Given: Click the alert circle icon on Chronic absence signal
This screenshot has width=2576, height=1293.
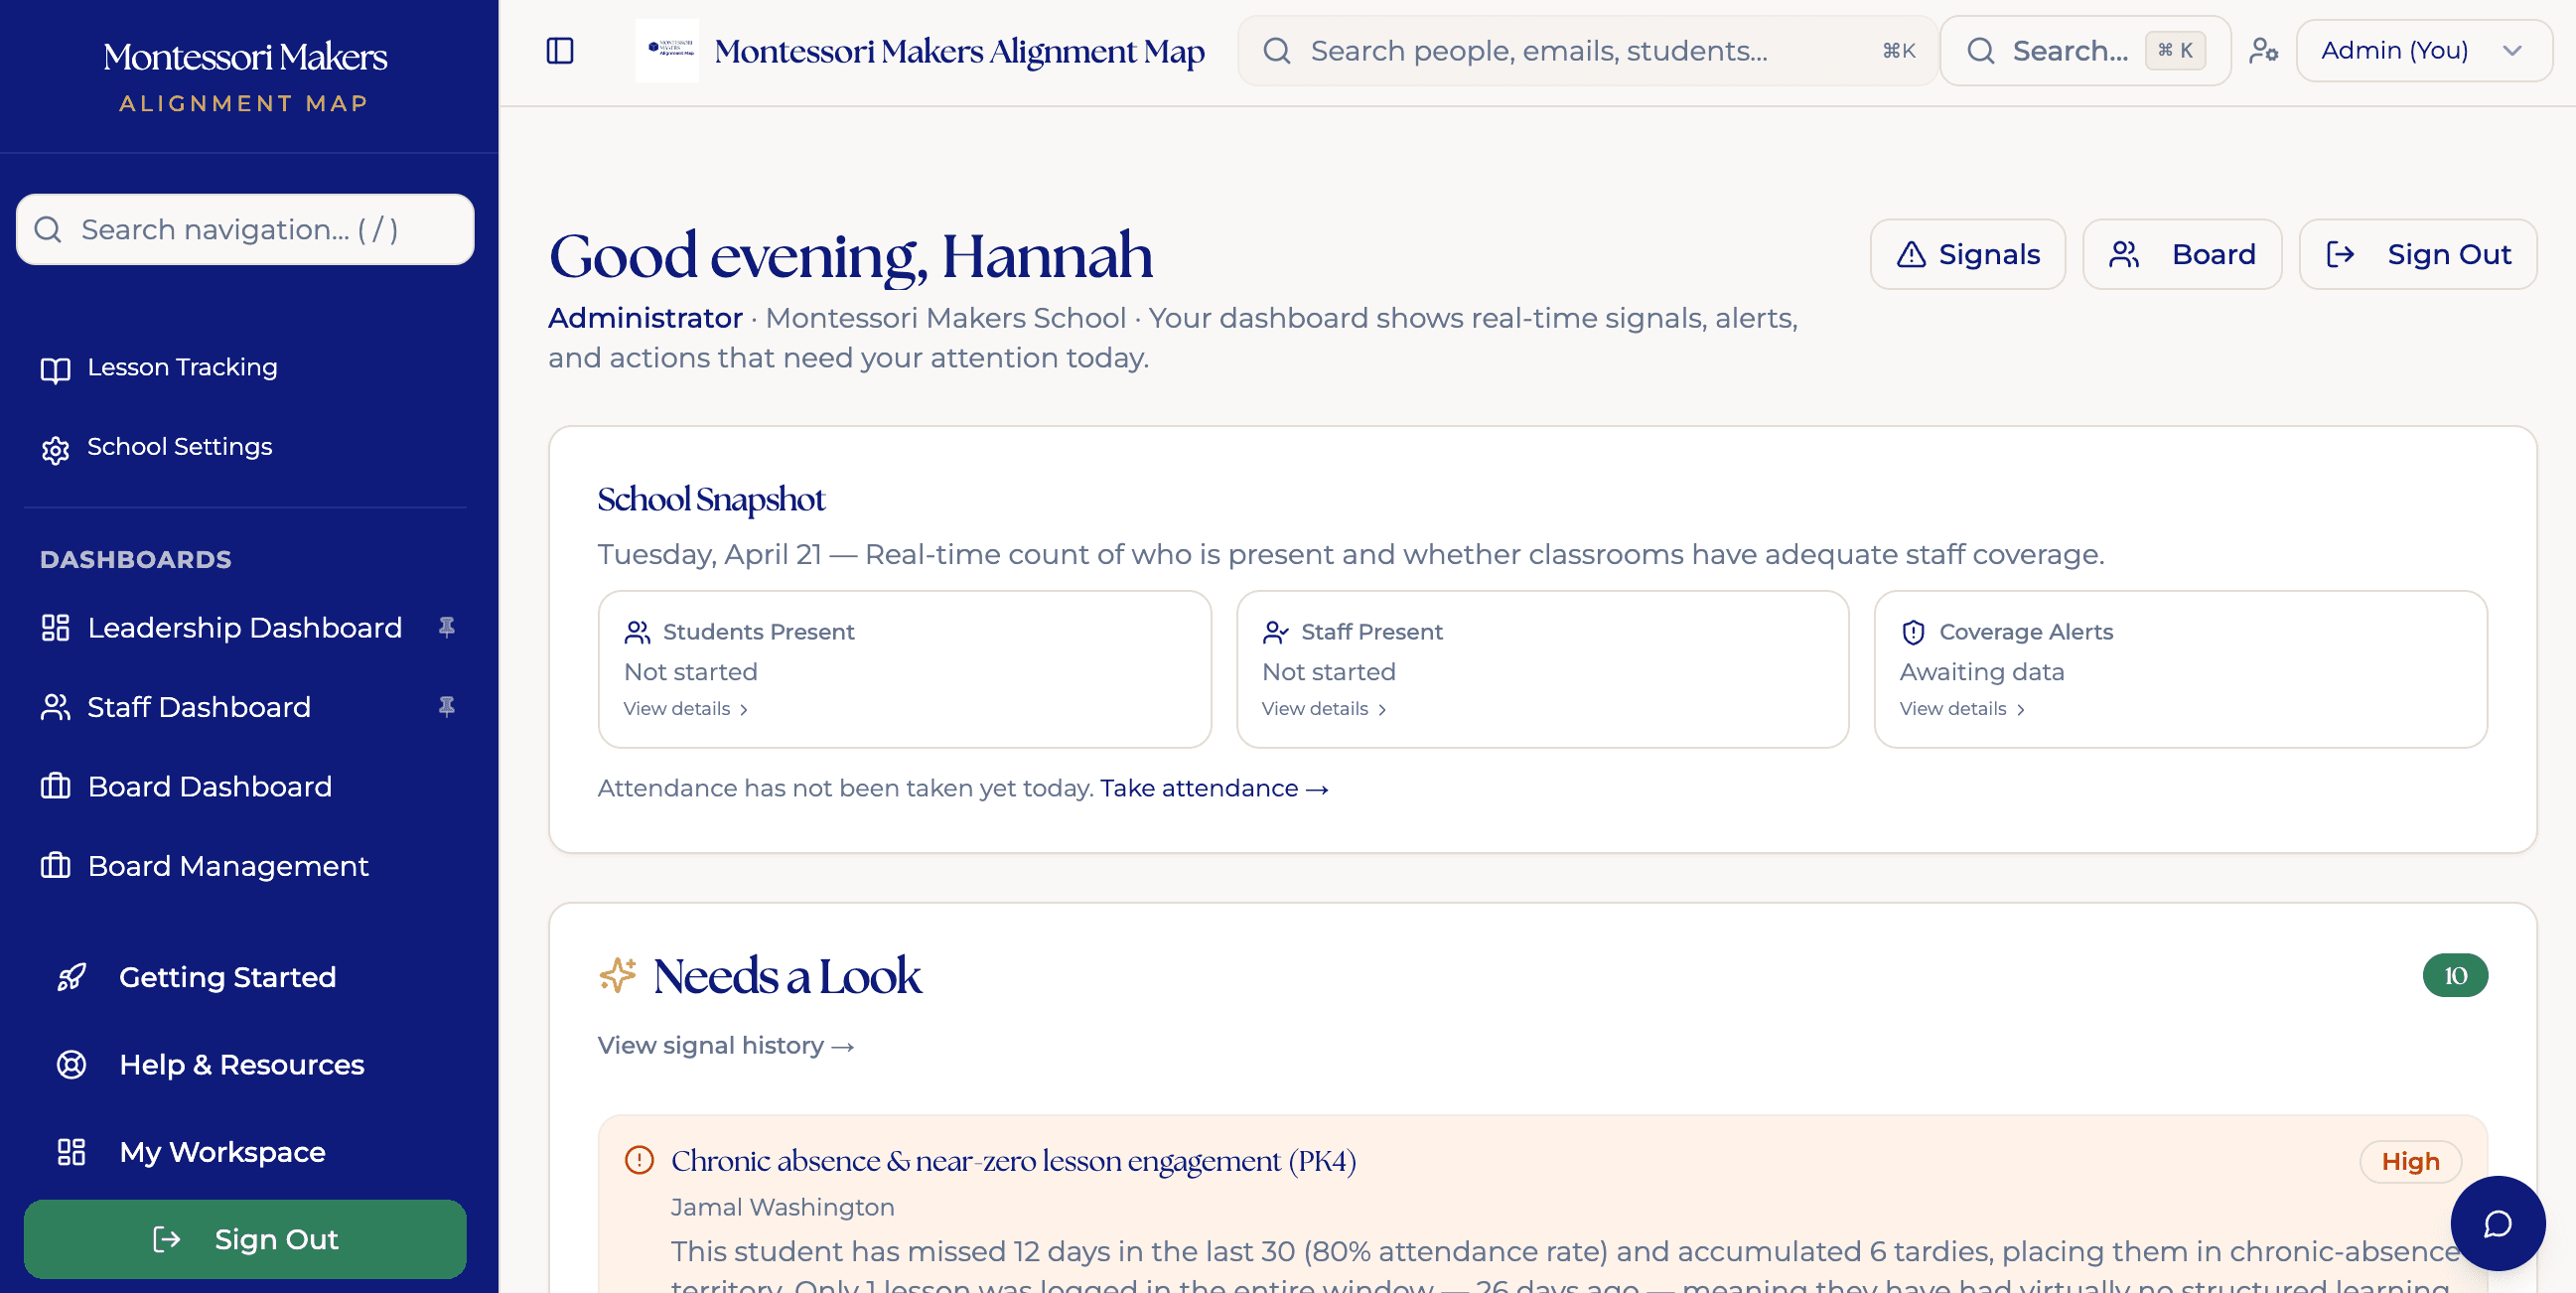Looking at the screenshot, I should (x=639, y=1160).
